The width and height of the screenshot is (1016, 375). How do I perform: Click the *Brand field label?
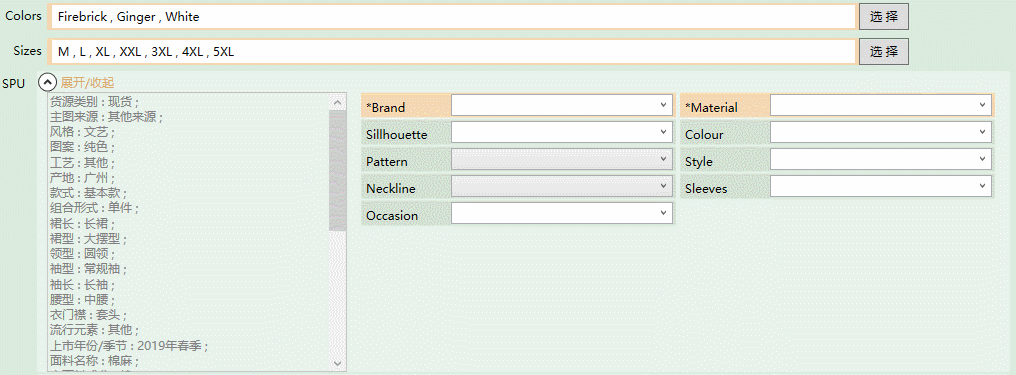[x=386, y=108]
